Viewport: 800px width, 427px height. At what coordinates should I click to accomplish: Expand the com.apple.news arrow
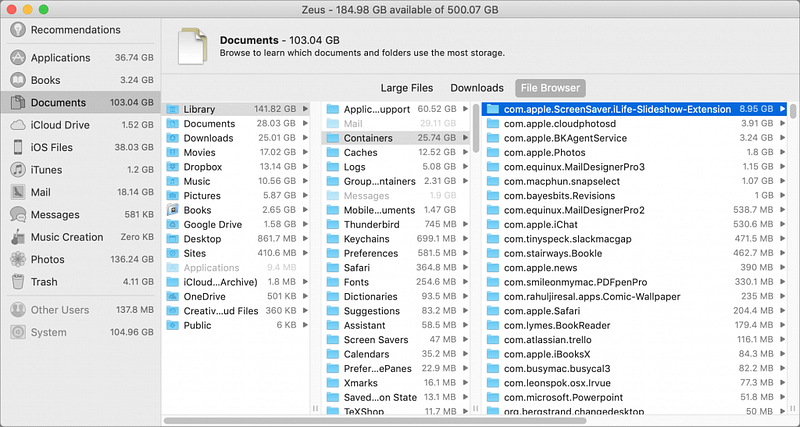coord(783,268)
